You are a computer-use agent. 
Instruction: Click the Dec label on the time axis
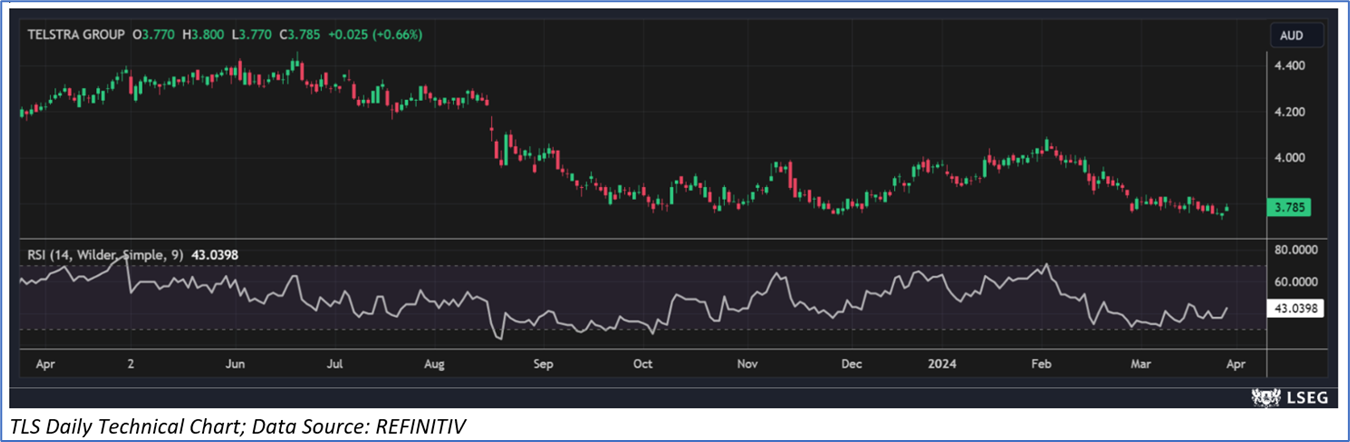(850, 365)
